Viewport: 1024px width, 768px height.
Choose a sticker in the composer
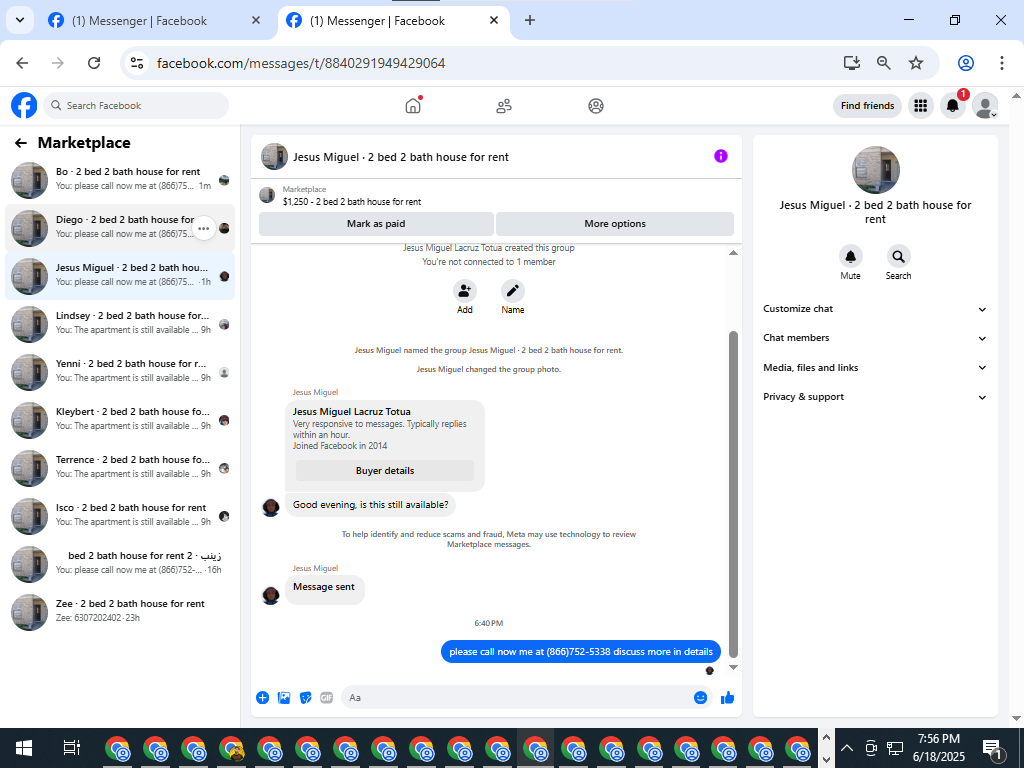click(305, 697)
